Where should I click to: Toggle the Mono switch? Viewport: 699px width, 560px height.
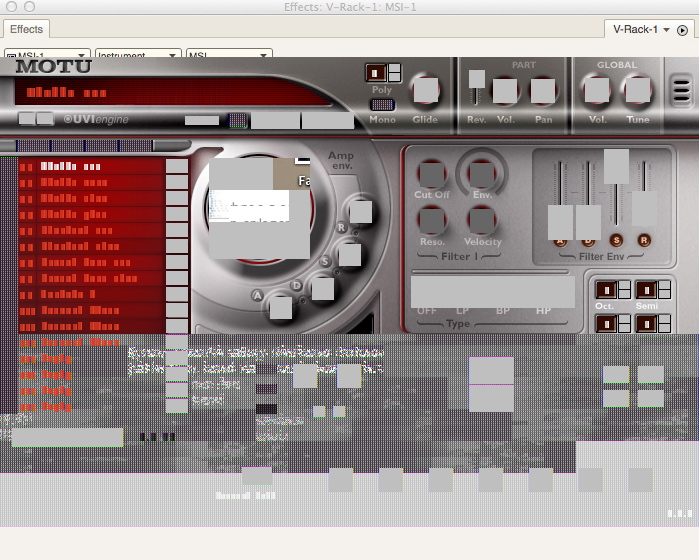coord(382,105)
